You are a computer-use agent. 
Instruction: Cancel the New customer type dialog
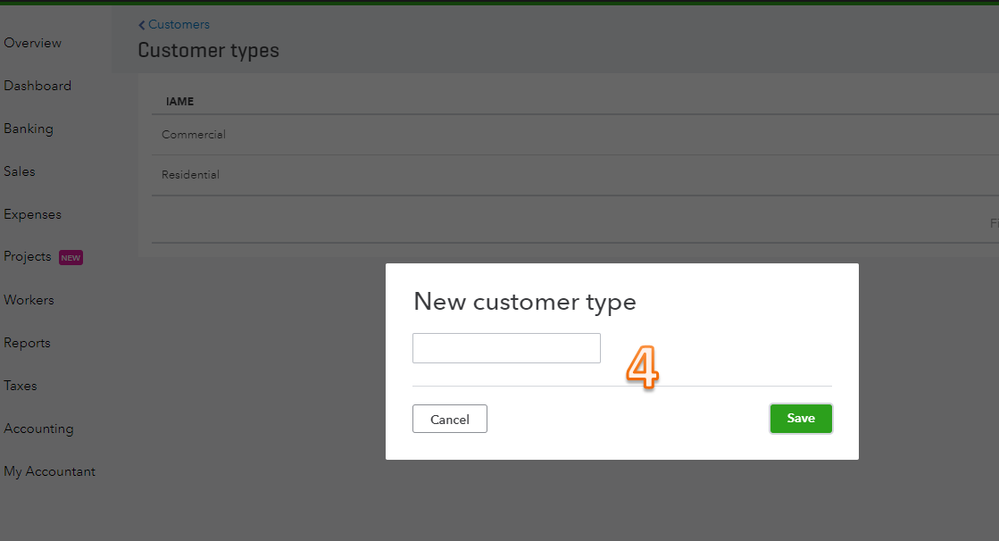tap(449, 419)
